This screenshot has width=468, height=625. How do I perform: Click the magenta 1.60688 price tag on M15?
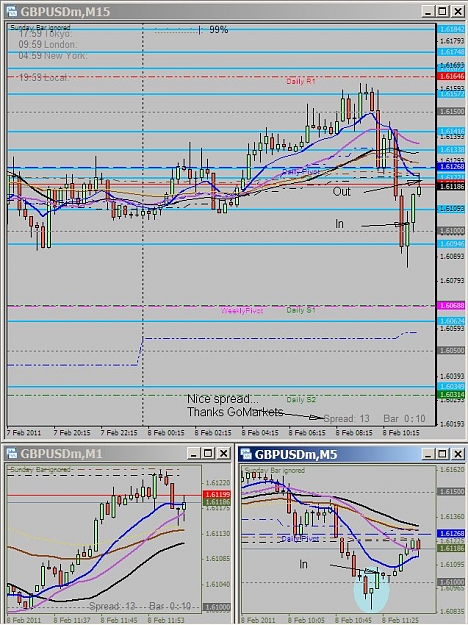coord(452,306)
